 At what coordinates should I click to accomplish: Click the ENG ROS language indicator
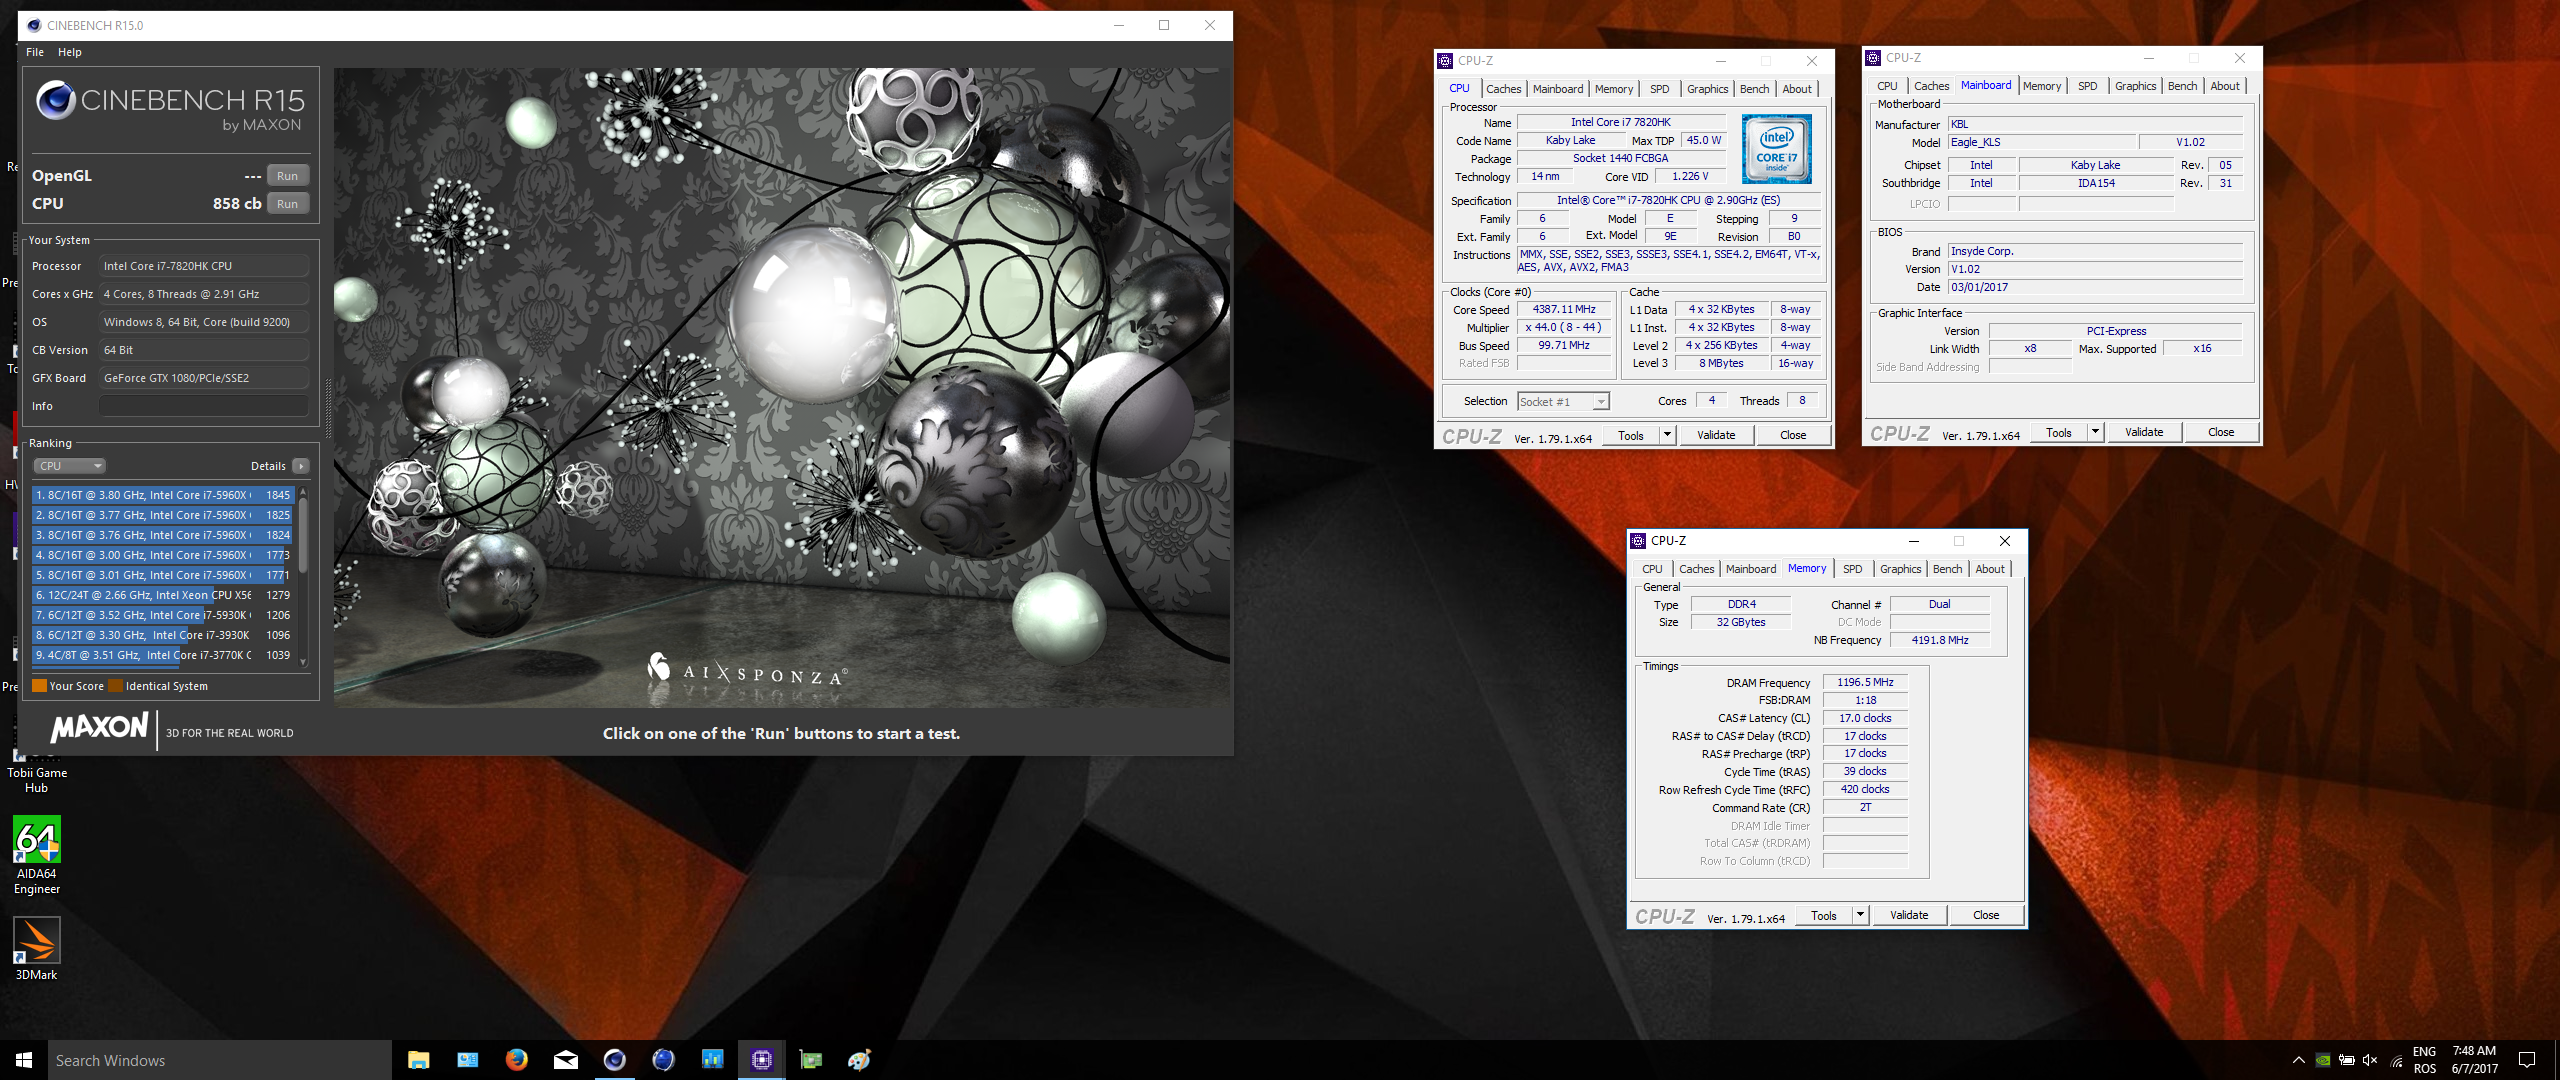point(2424,1060)
